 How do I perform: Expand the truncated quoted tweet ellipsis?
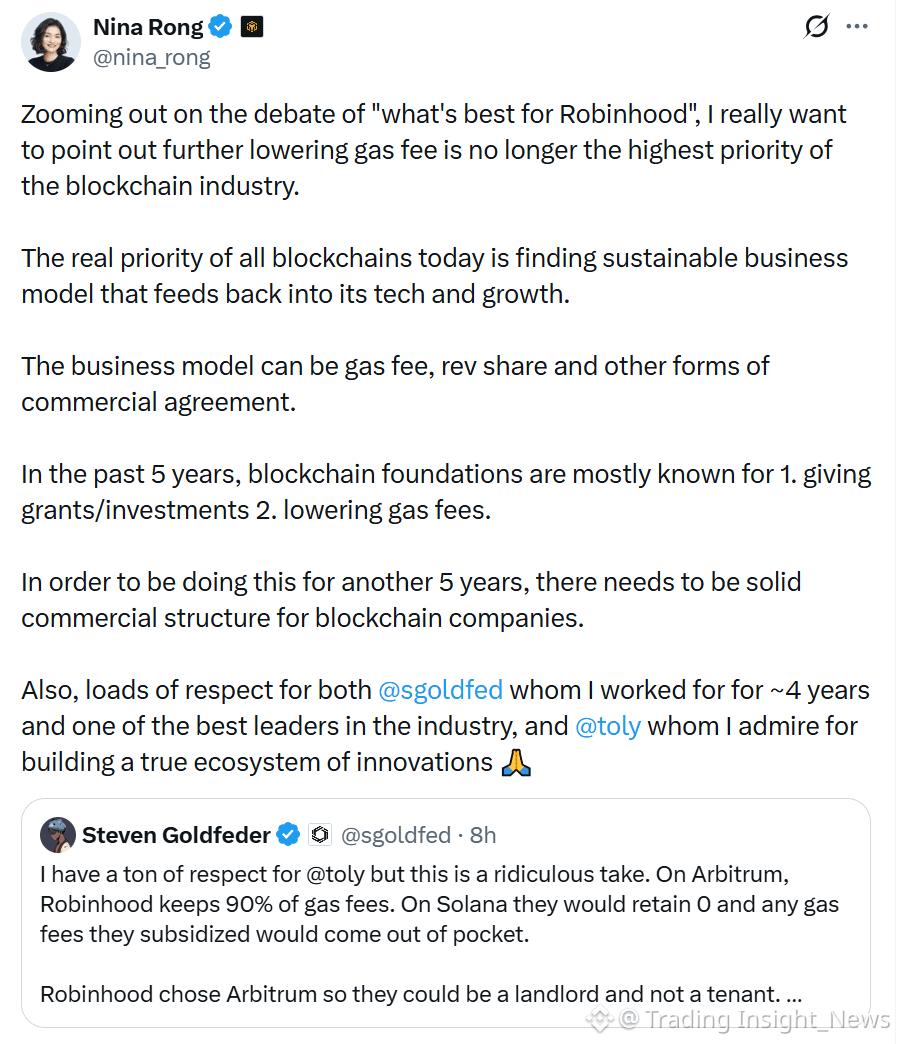click(793, 995)
